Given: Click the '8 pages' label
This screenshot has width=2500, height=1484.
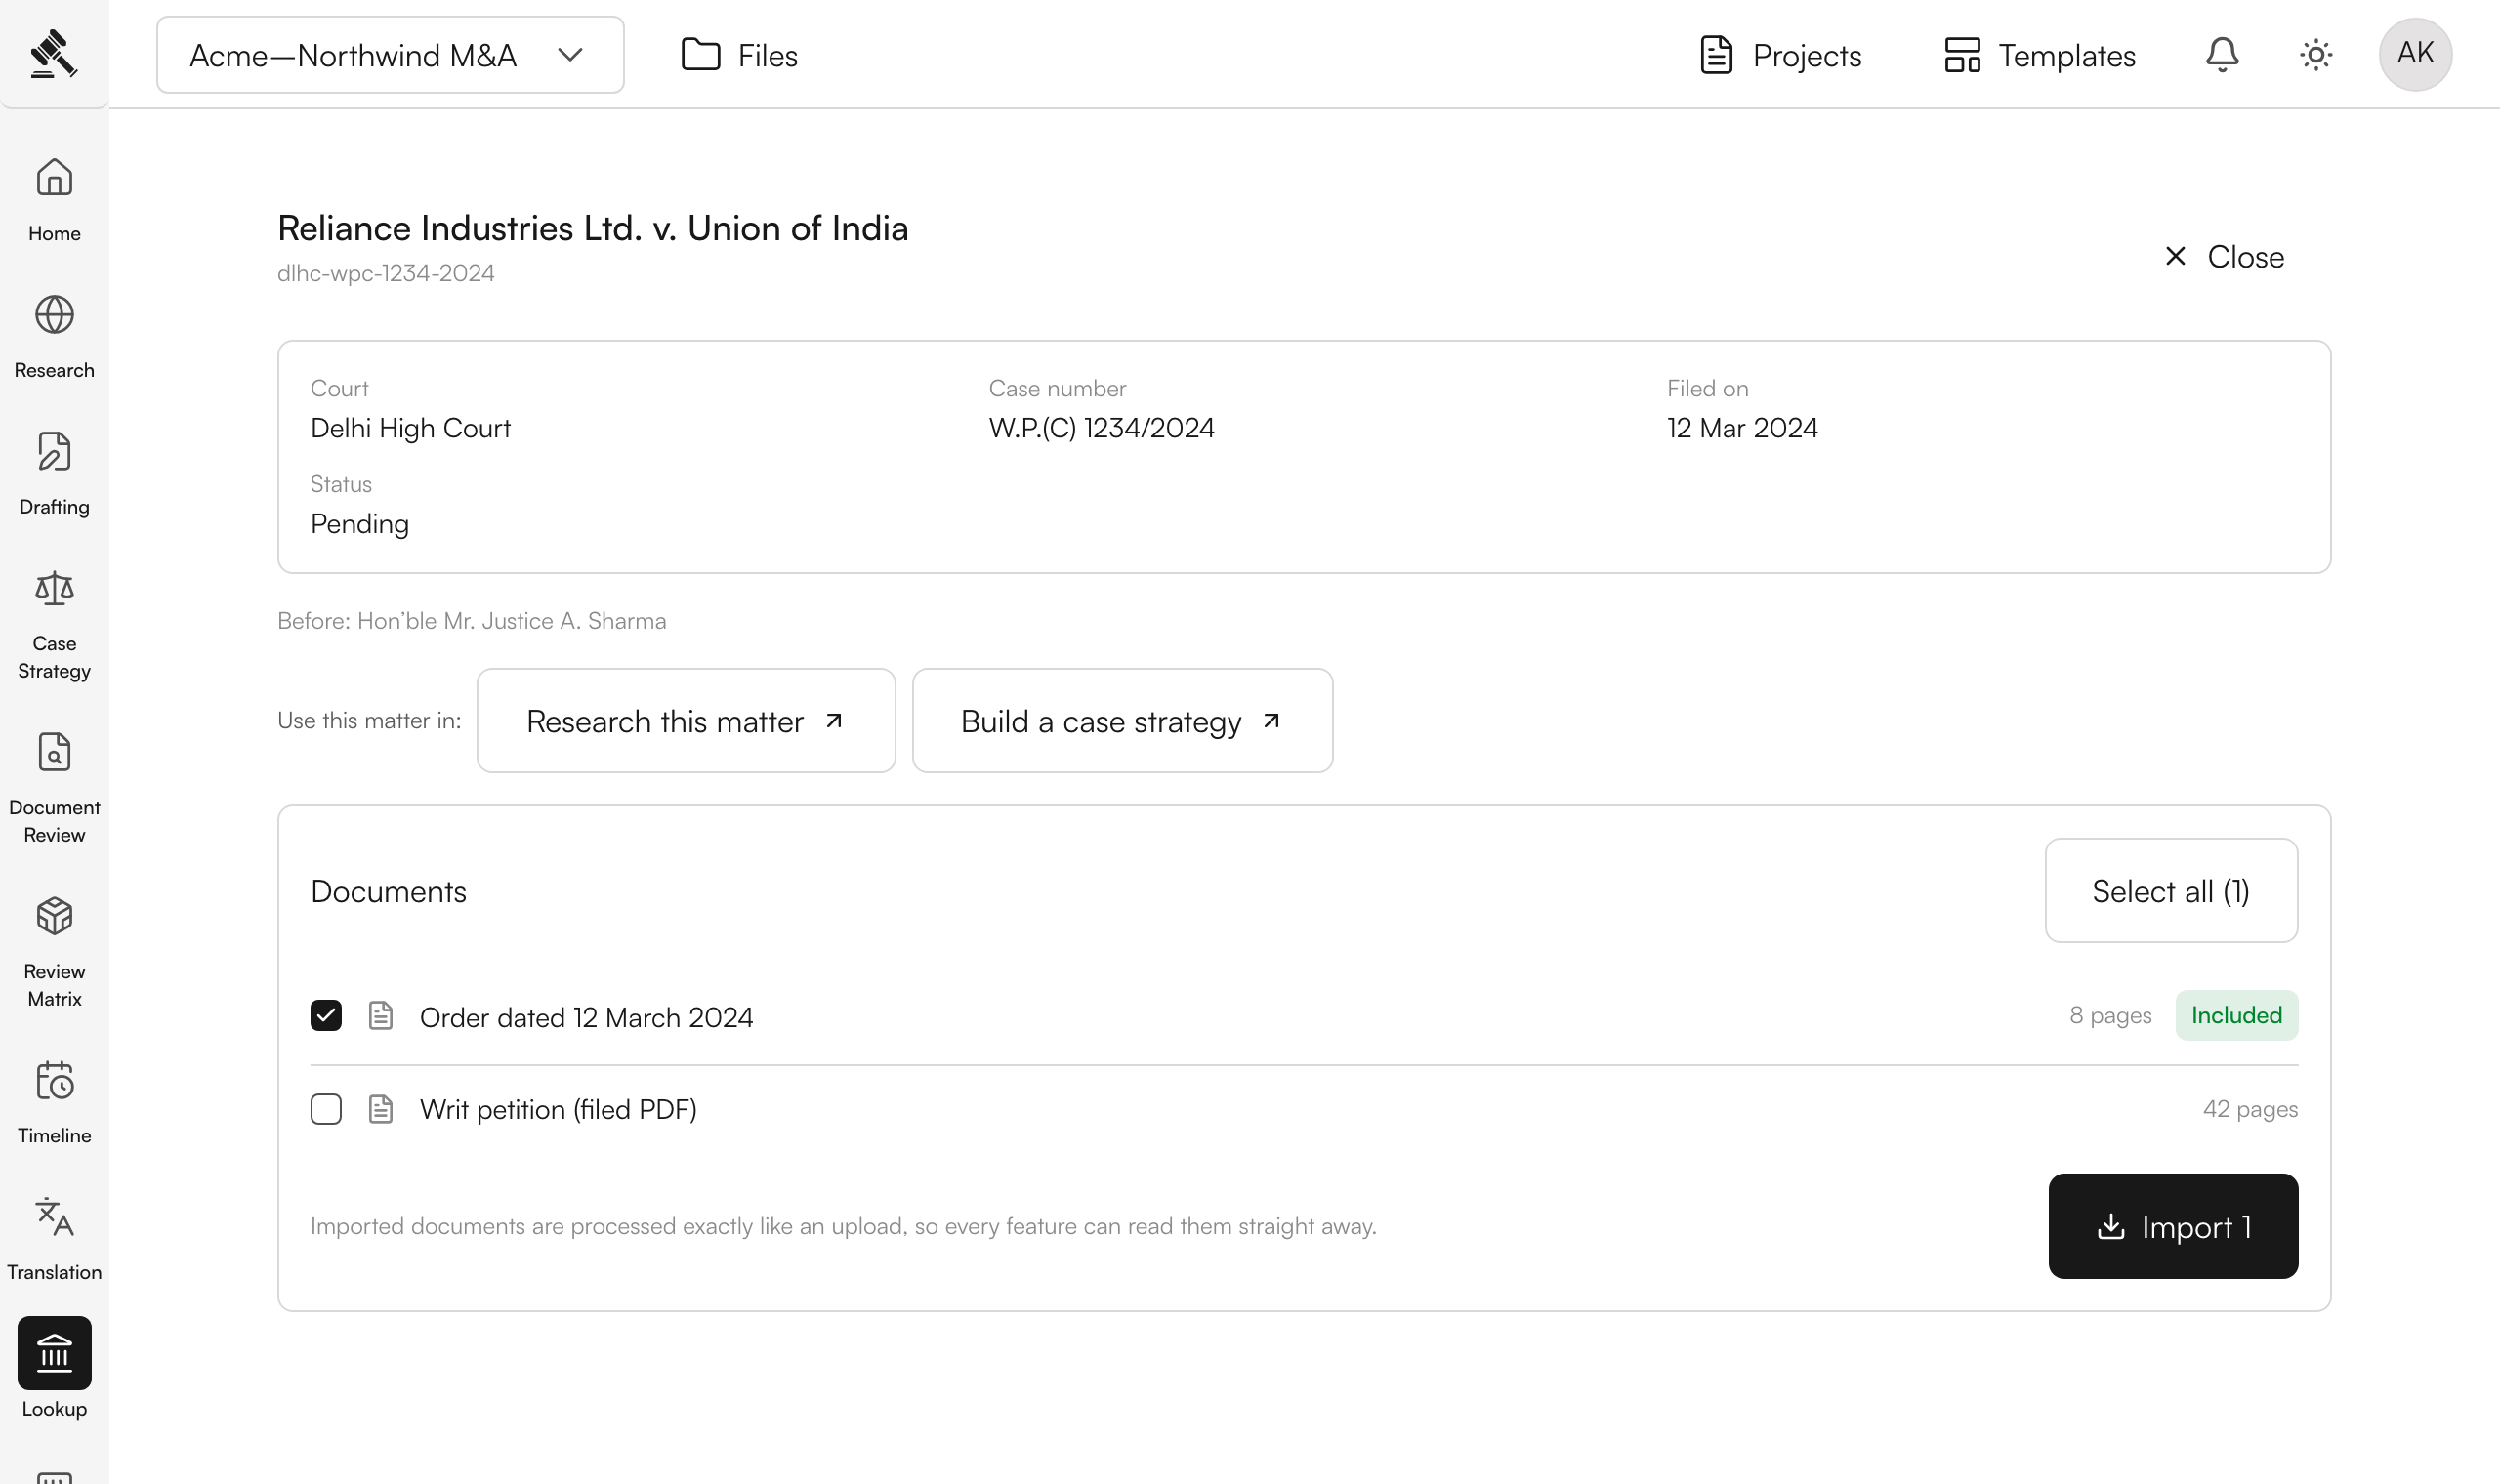Looking at the screenshot, I should tap(2110, 1016).
